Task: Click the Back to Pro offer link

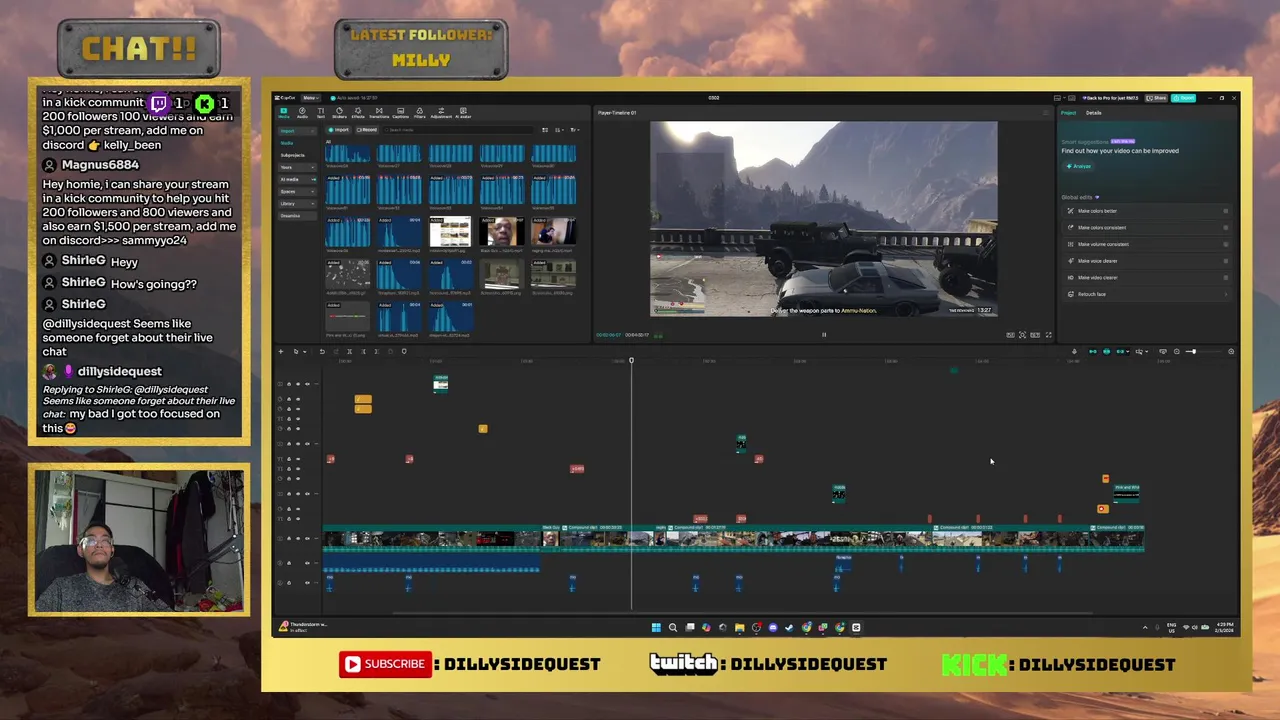Action: click(x=1110, y=98)
